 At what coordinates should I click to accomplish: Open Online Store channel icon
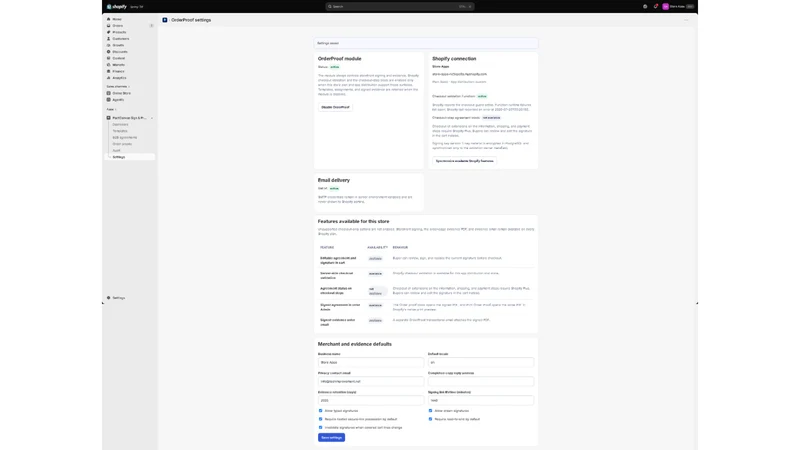(109, 93)
